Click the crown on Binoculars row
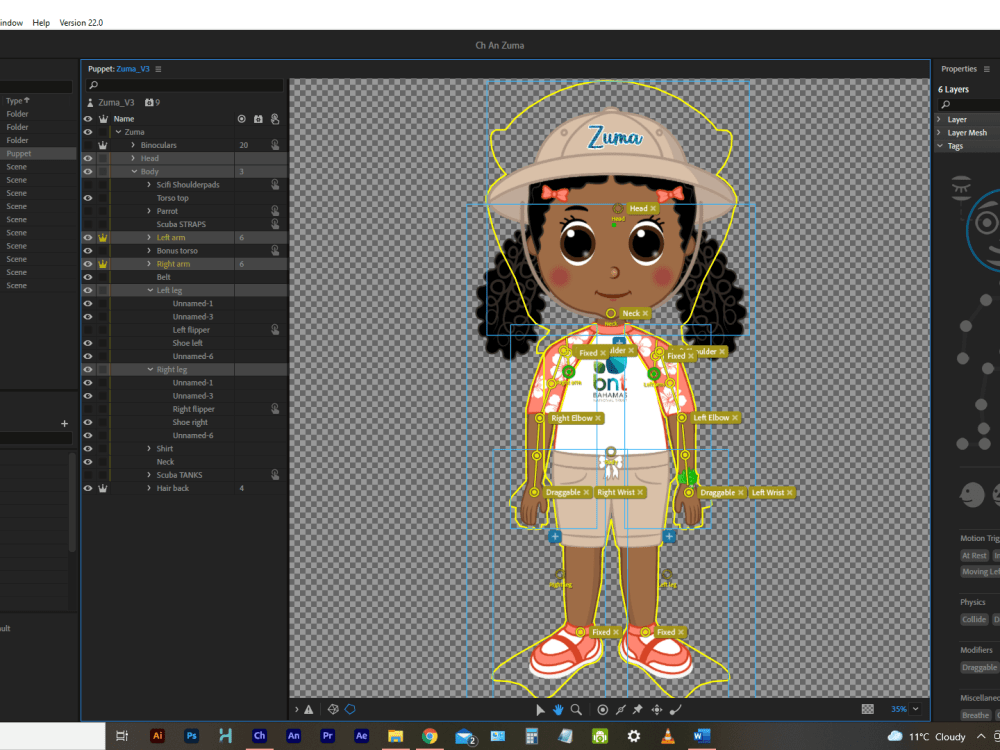Screen dimensions: 1000x750 tap(103, 145)
